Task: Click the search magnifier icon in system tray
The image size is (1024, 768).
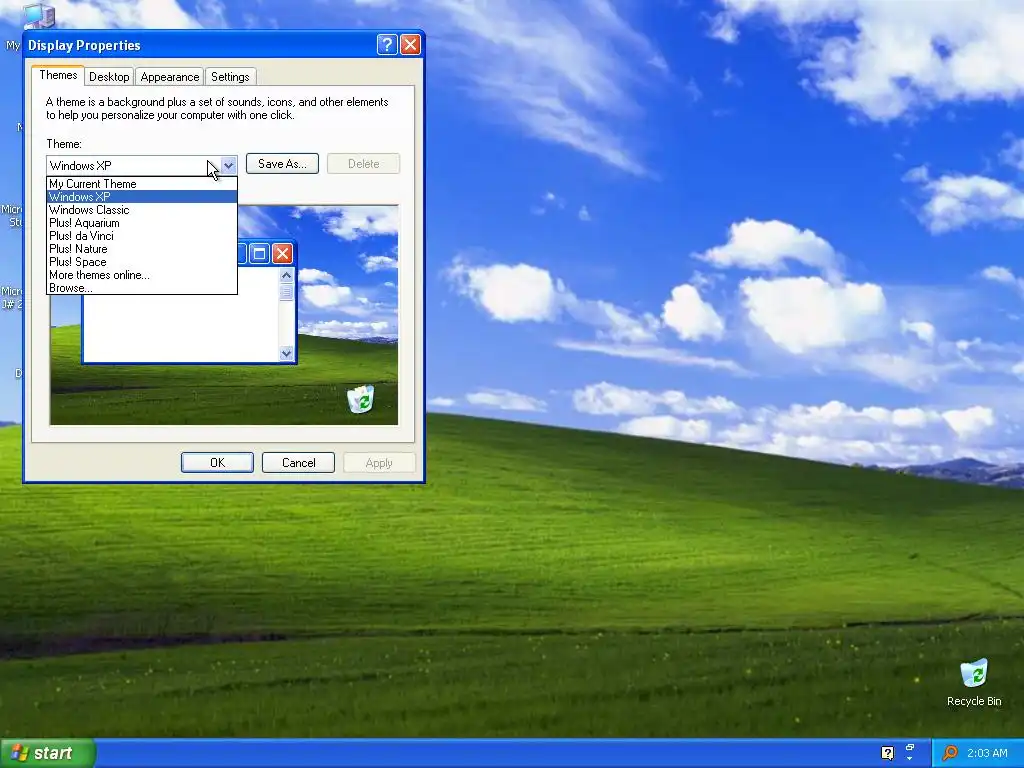Action: (950, 753)
